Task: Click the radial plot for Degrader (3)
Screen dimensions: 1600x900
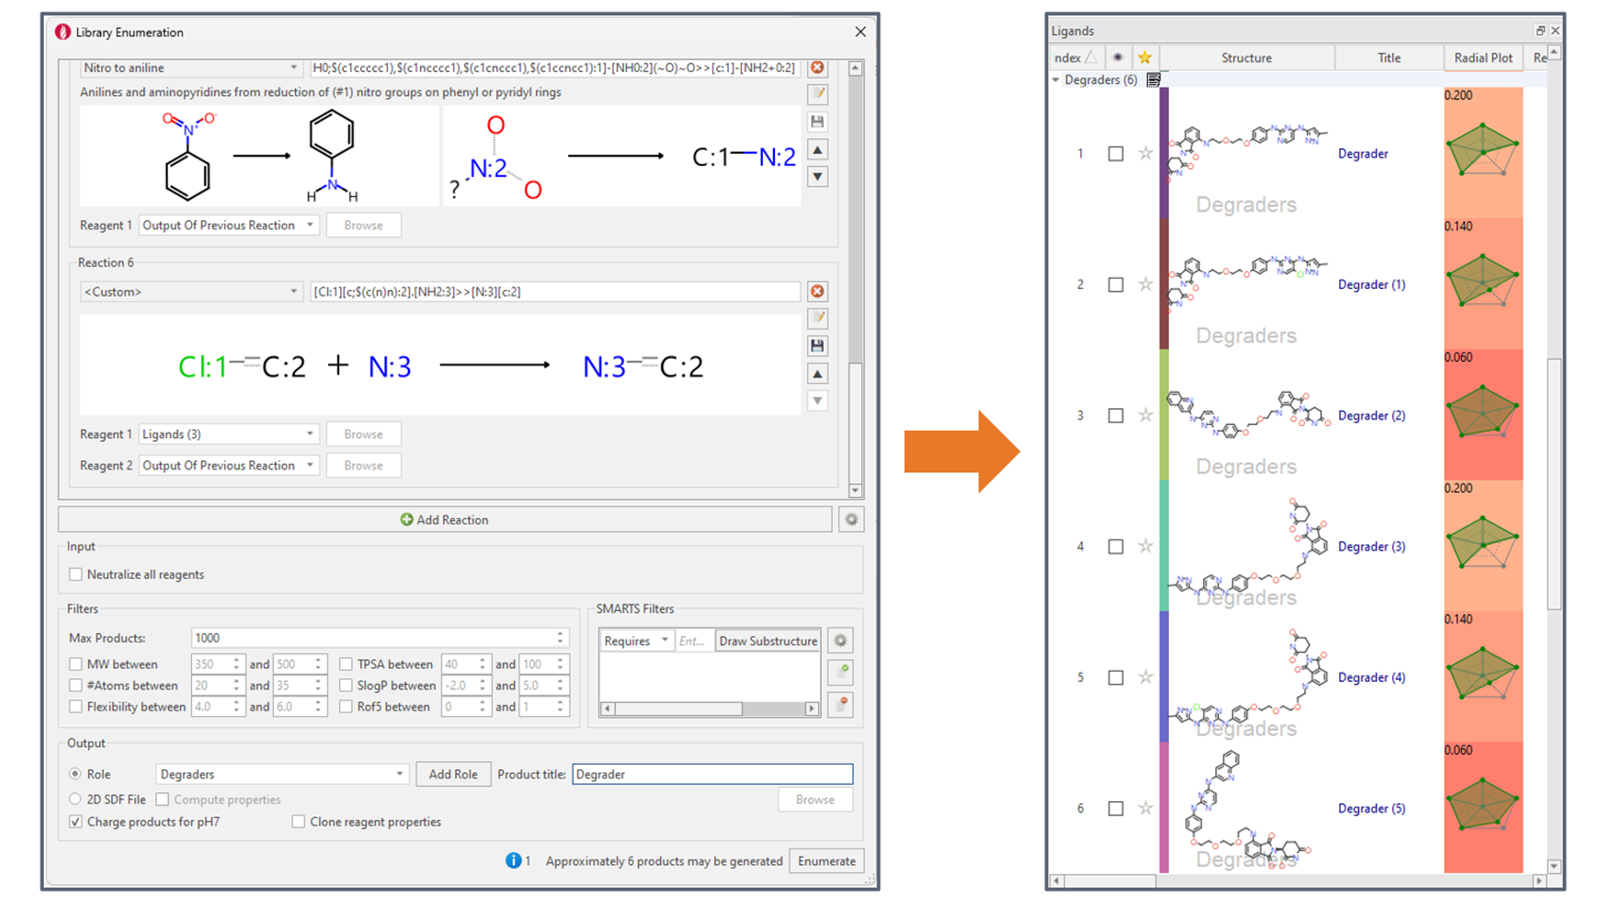Action: (x=1482, y=543)
